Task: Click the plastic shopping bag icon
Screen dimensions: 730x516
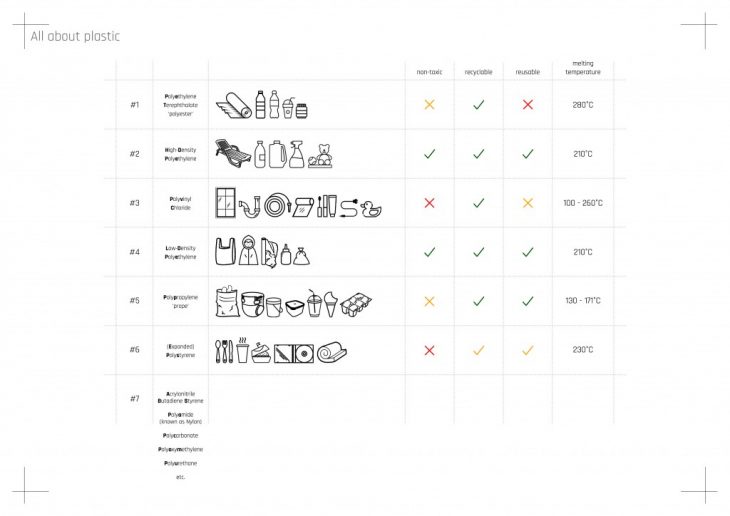Action: point(225,253)
